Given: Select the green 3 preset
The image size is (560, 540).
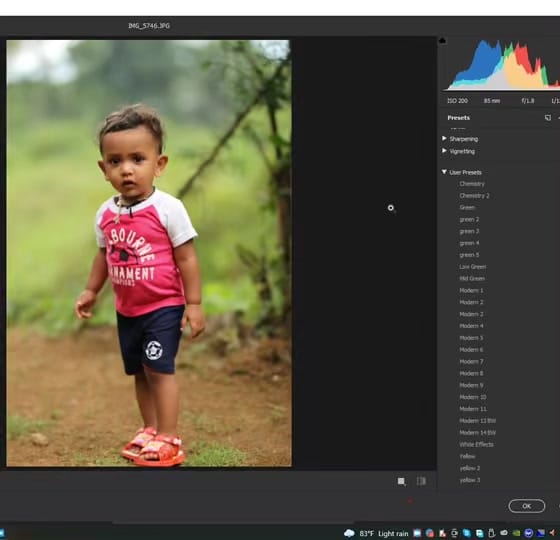Looking at the screenshot, I should tap(469, 231).
